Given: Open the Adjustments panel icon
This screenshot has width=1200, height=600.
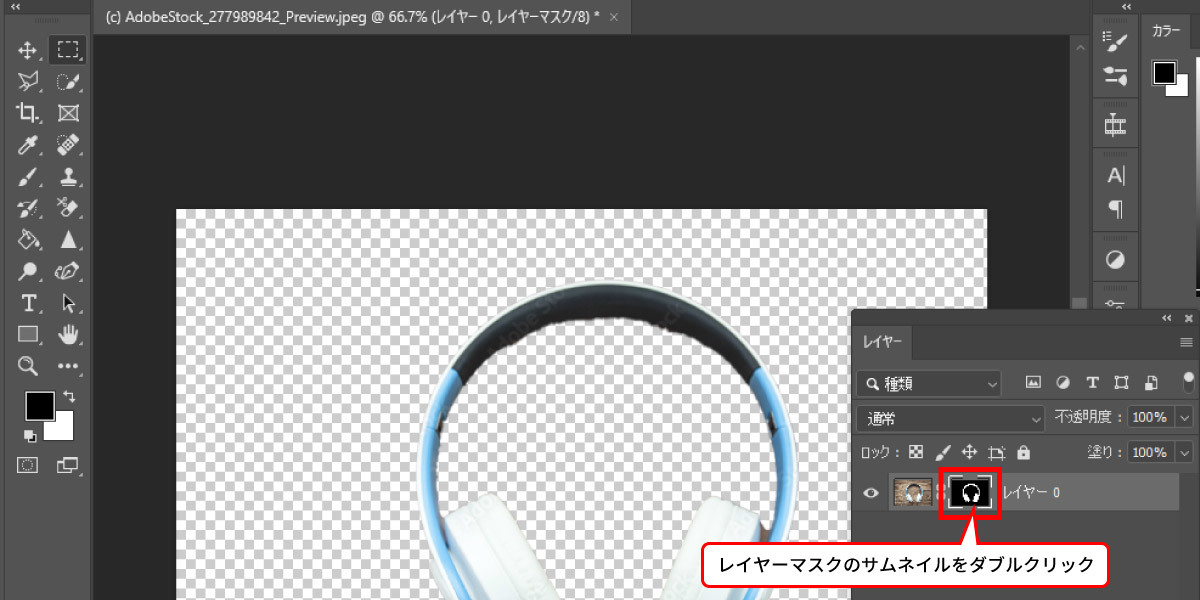Looking at the screenshot, I should click(x=1115, y=260).
